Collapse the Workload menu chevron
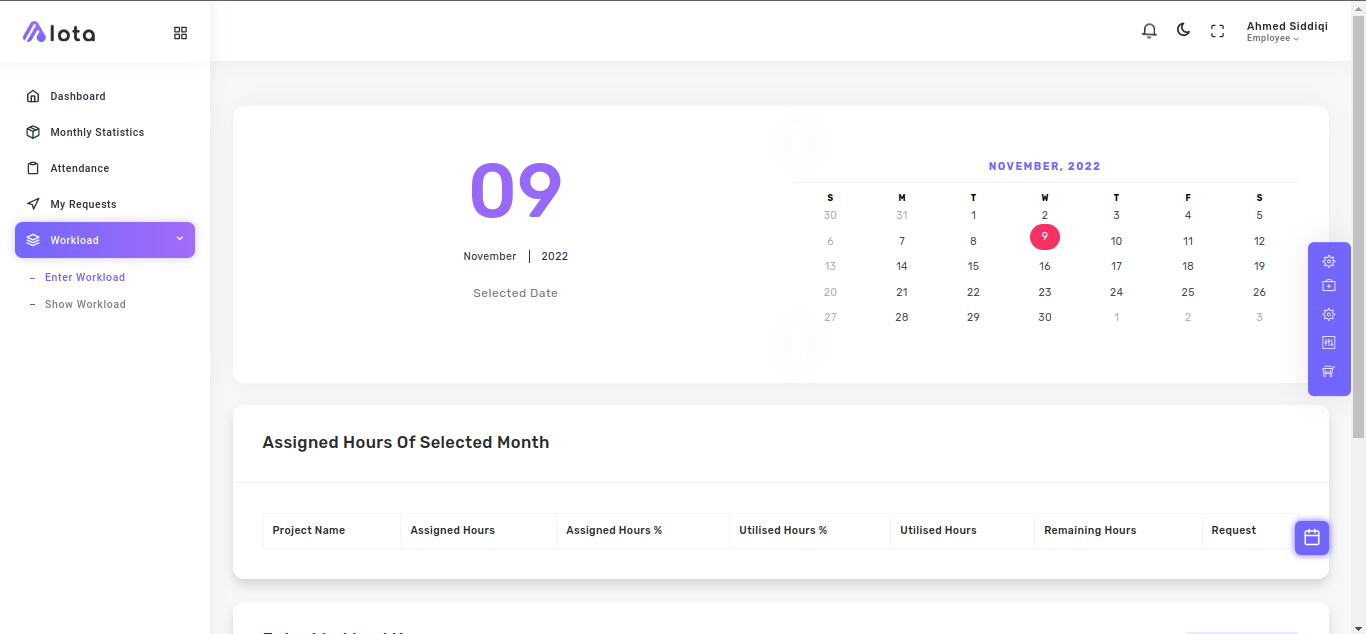 pyautogui.click(x=180, y=239)
